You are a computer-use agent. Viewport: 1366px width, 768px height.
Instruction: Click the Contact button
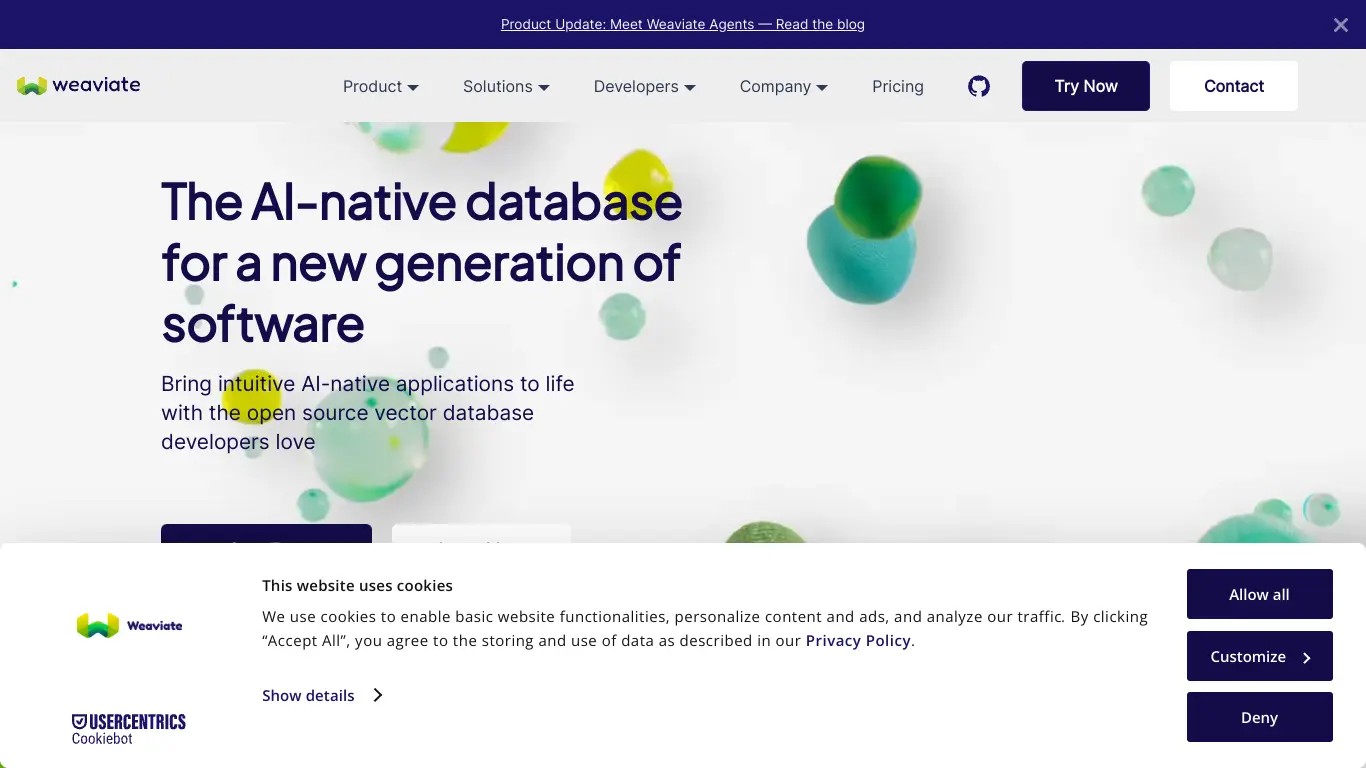[x=1234, y=86]
